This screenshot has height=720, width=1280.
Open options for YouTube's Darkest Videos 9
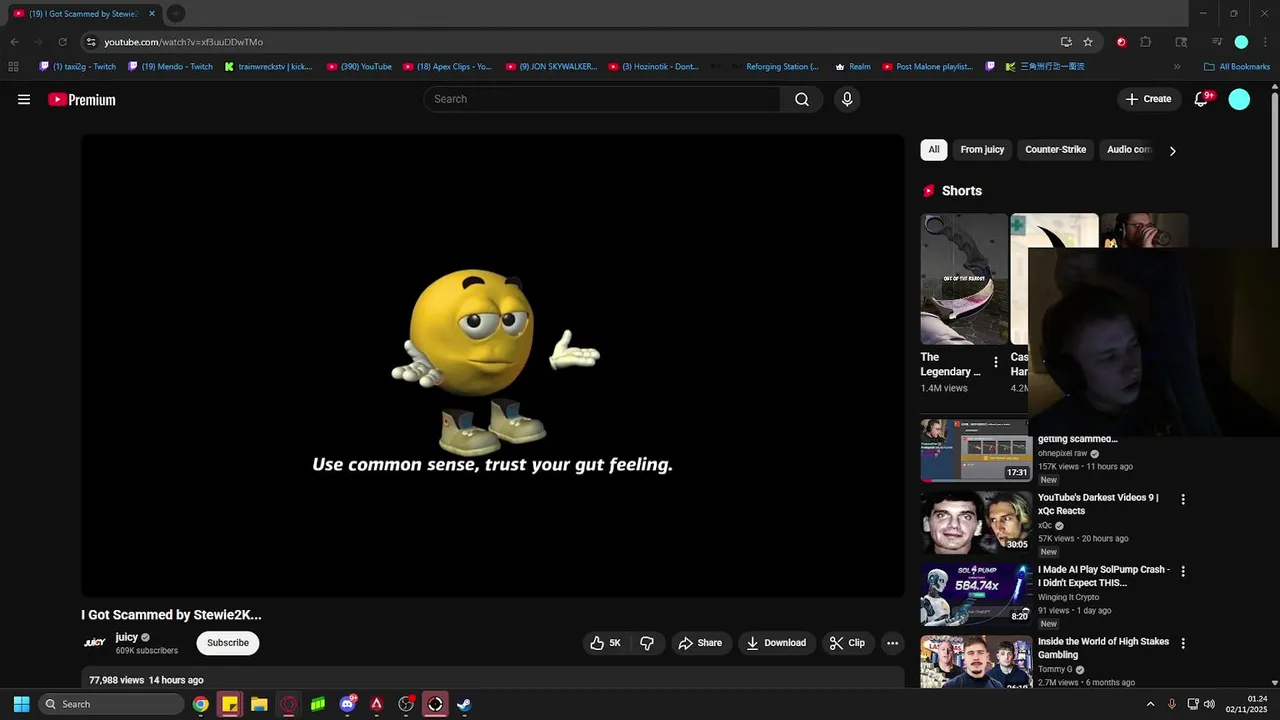tap(1183, 499)
